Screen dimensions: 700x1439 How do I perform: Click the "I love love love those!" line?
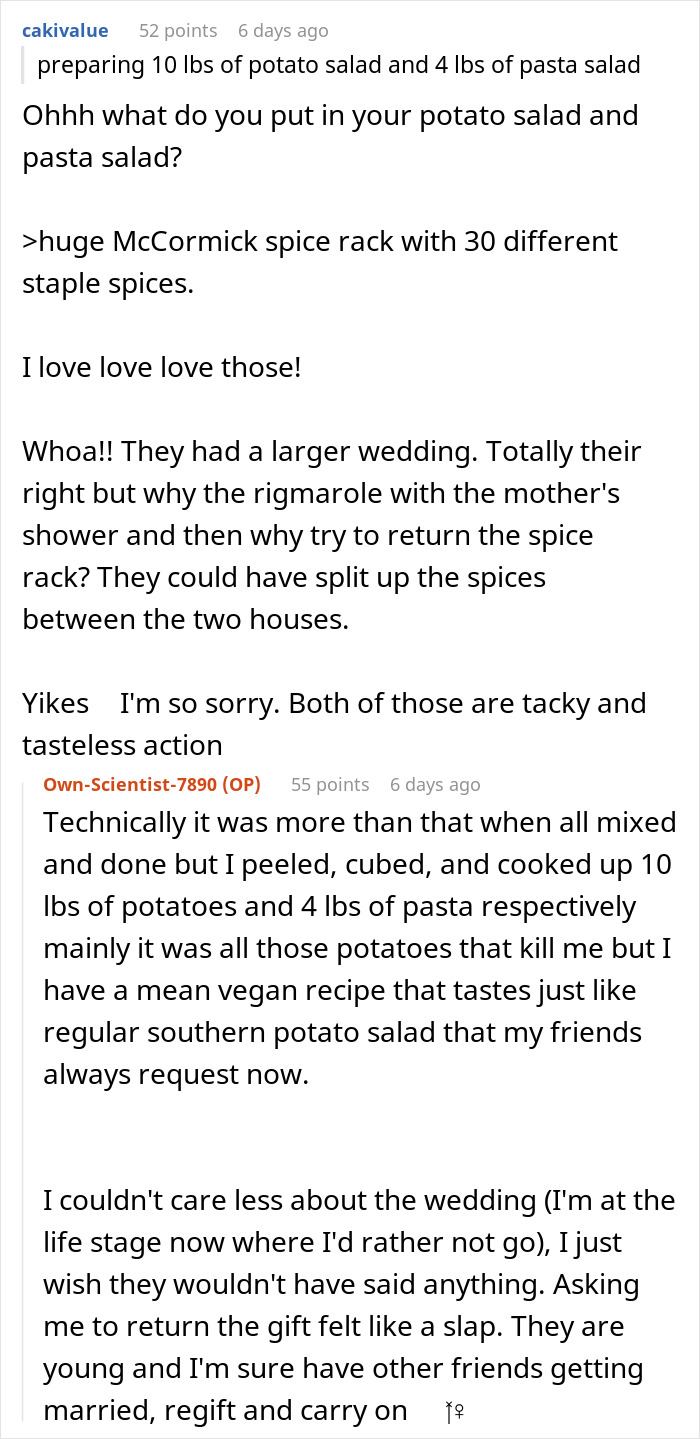pos(161,367)
